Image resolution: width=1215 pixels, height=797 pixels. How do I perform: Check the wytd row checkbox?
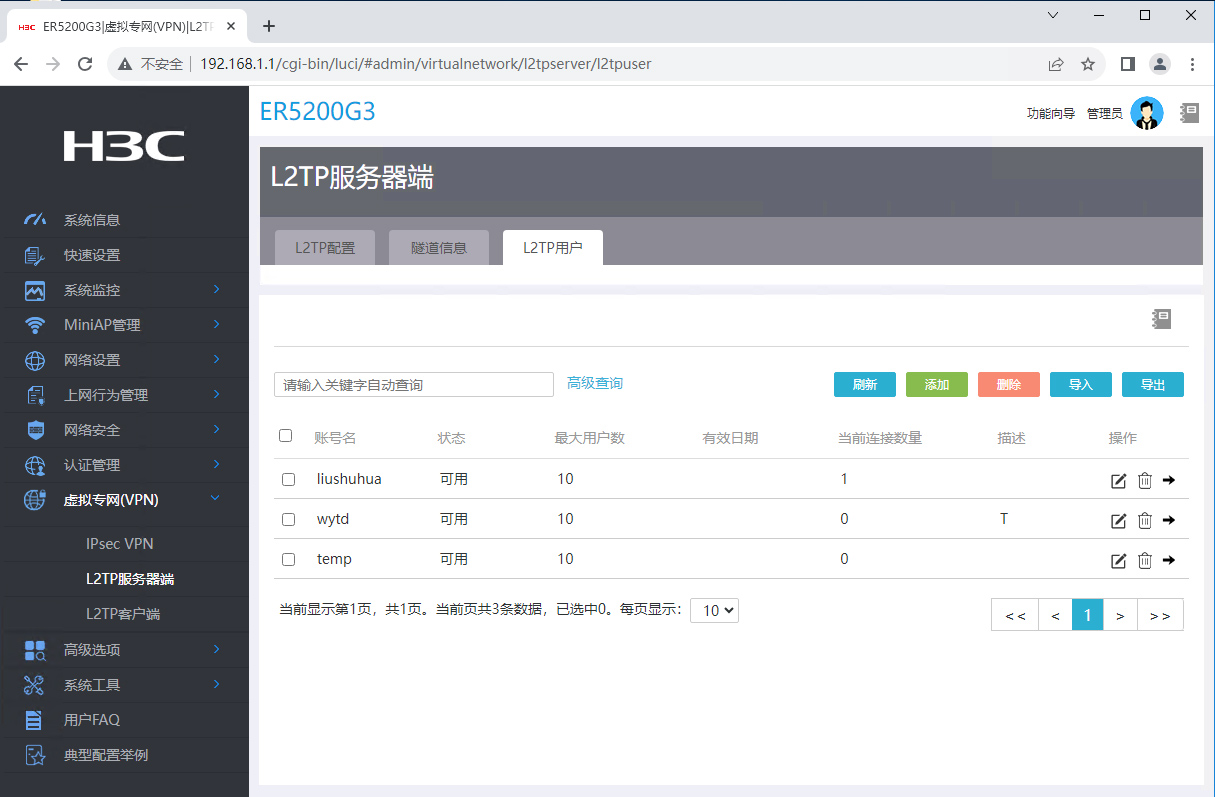click(x=289, y=520)
